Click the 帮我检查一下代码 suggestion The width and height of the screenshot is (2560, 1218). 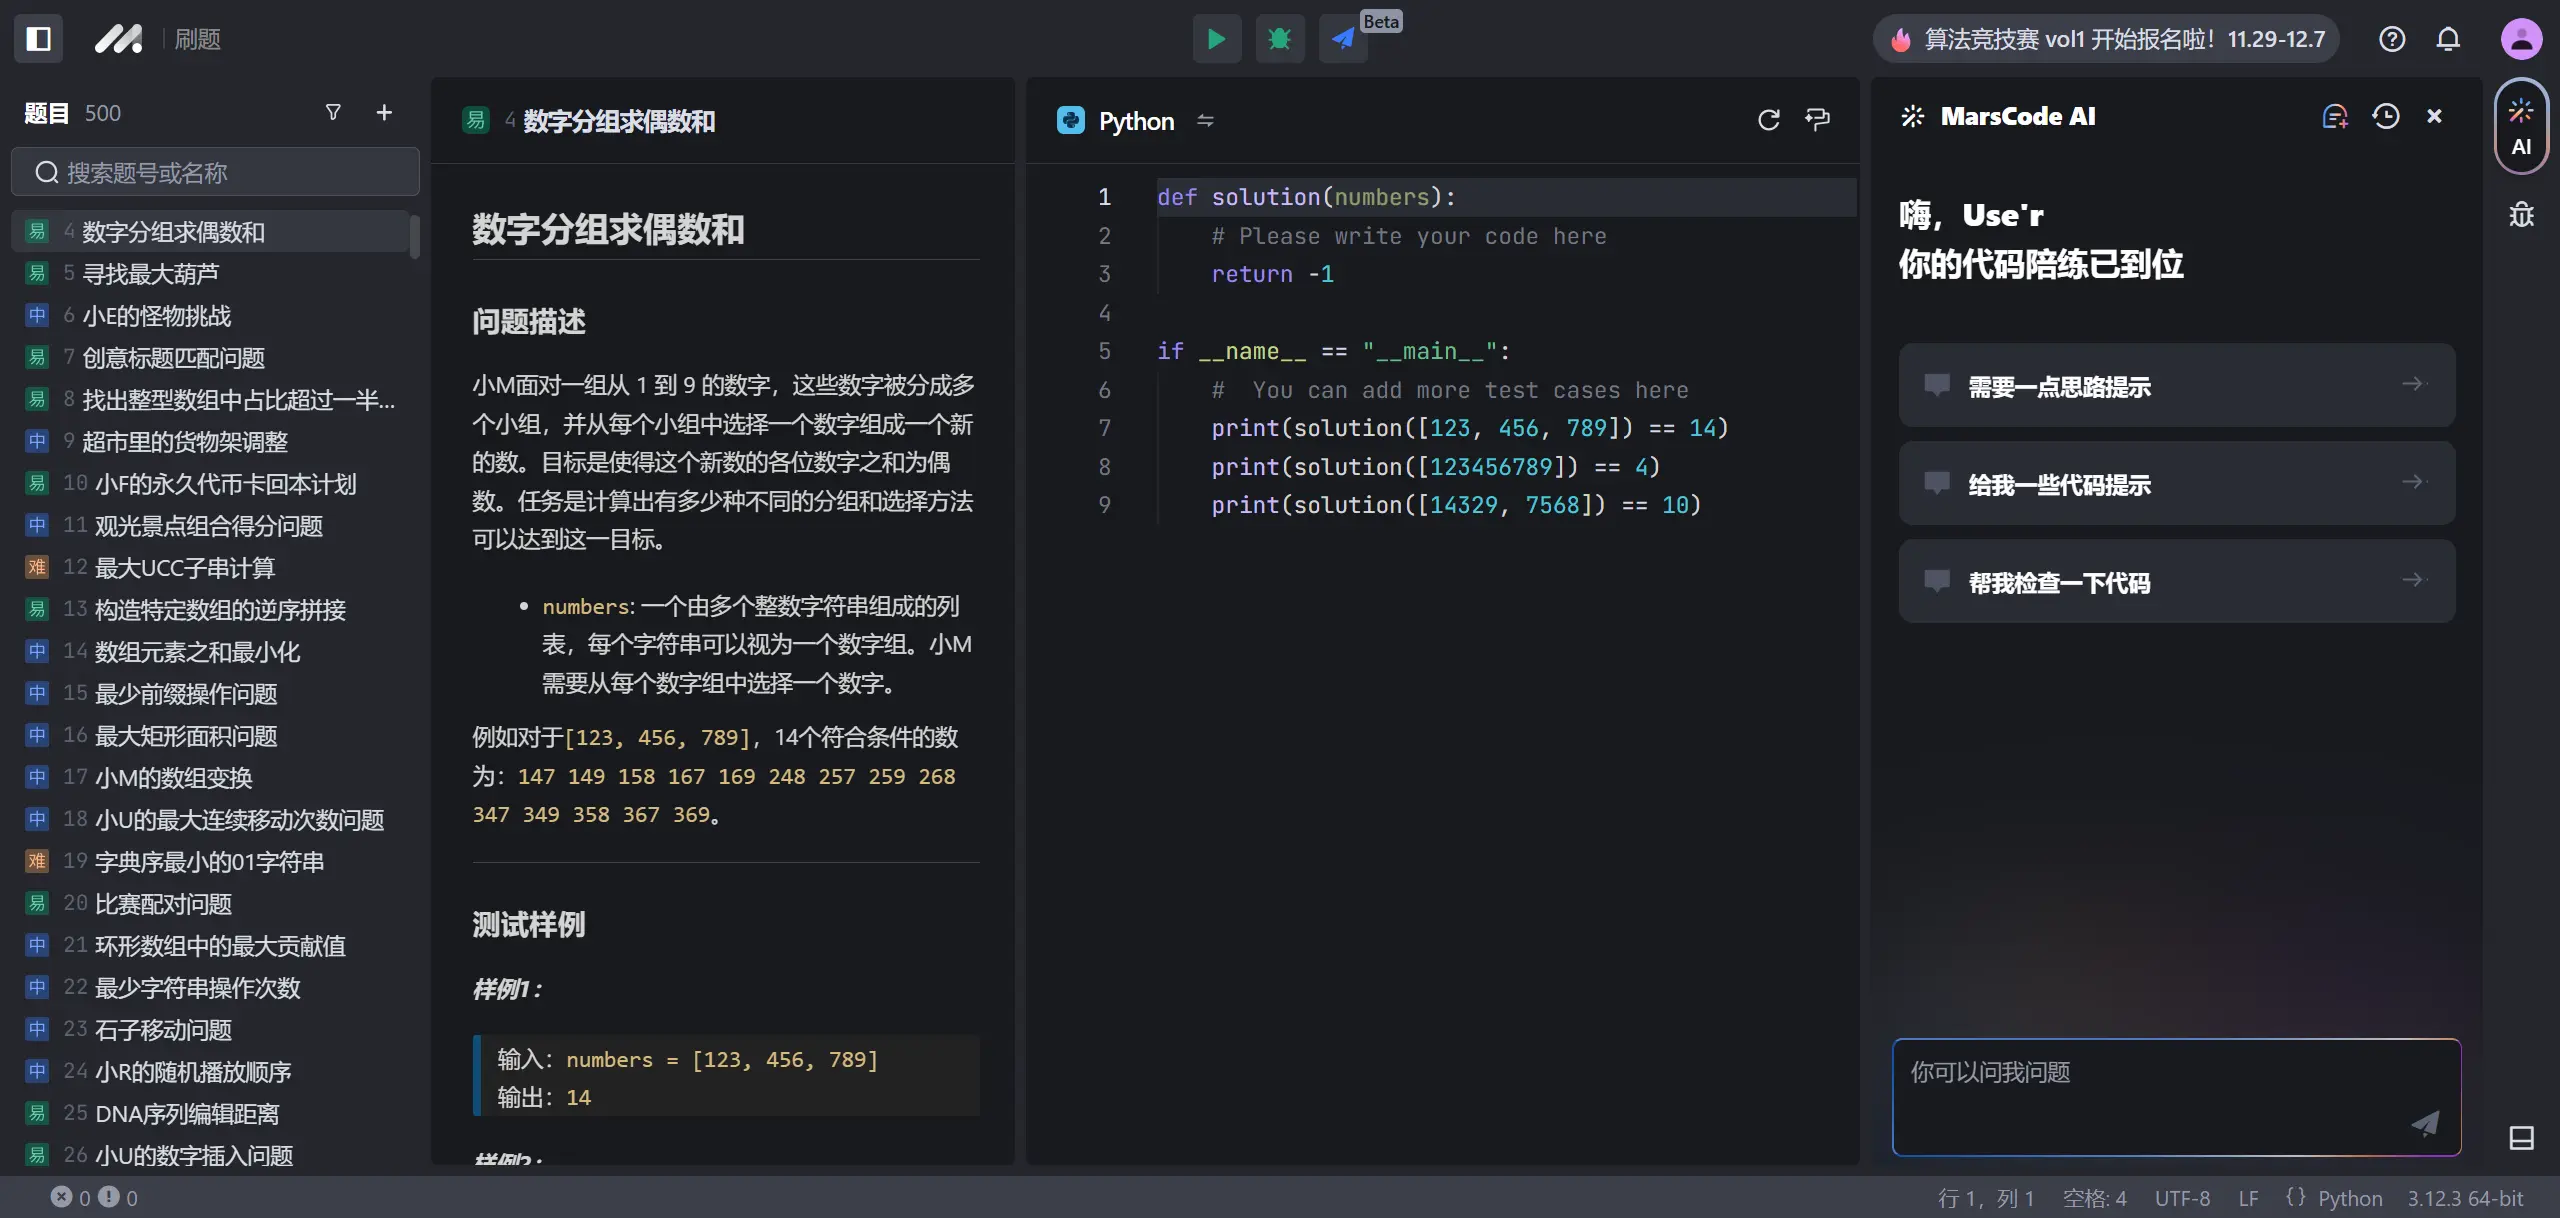tap(2177, 581)
